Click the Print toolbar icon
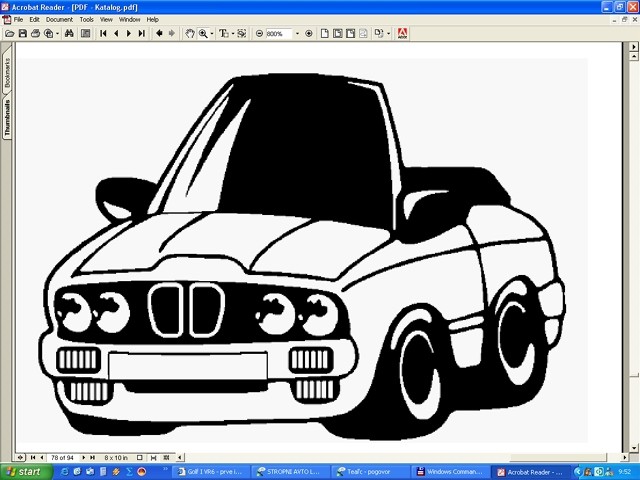Screen dimensions: 640x480 point(36,33)
